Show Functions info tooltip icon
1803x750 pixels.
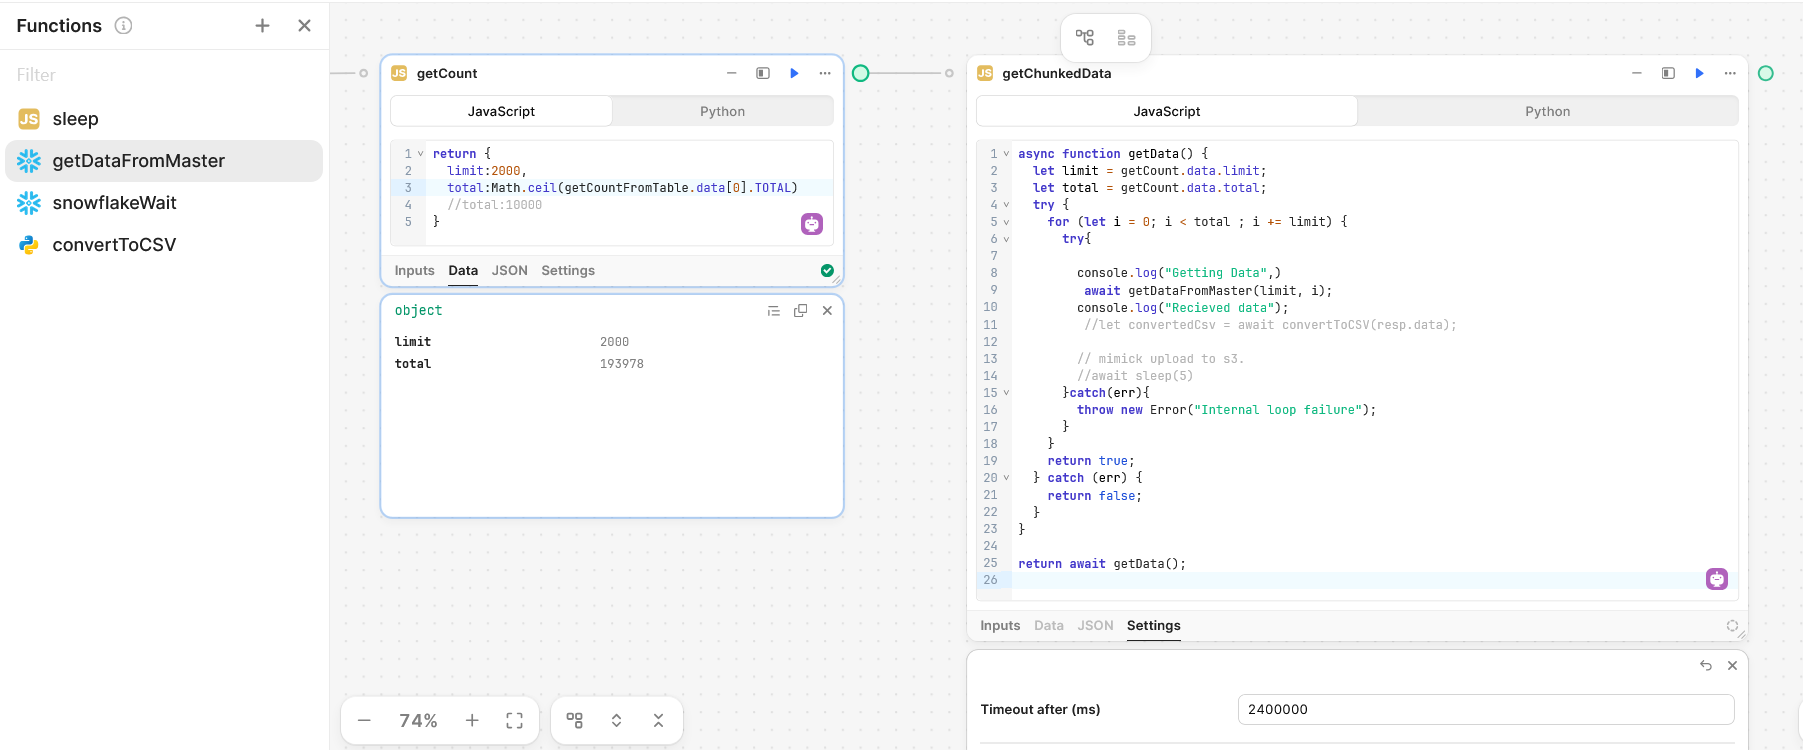pos(123,26)
